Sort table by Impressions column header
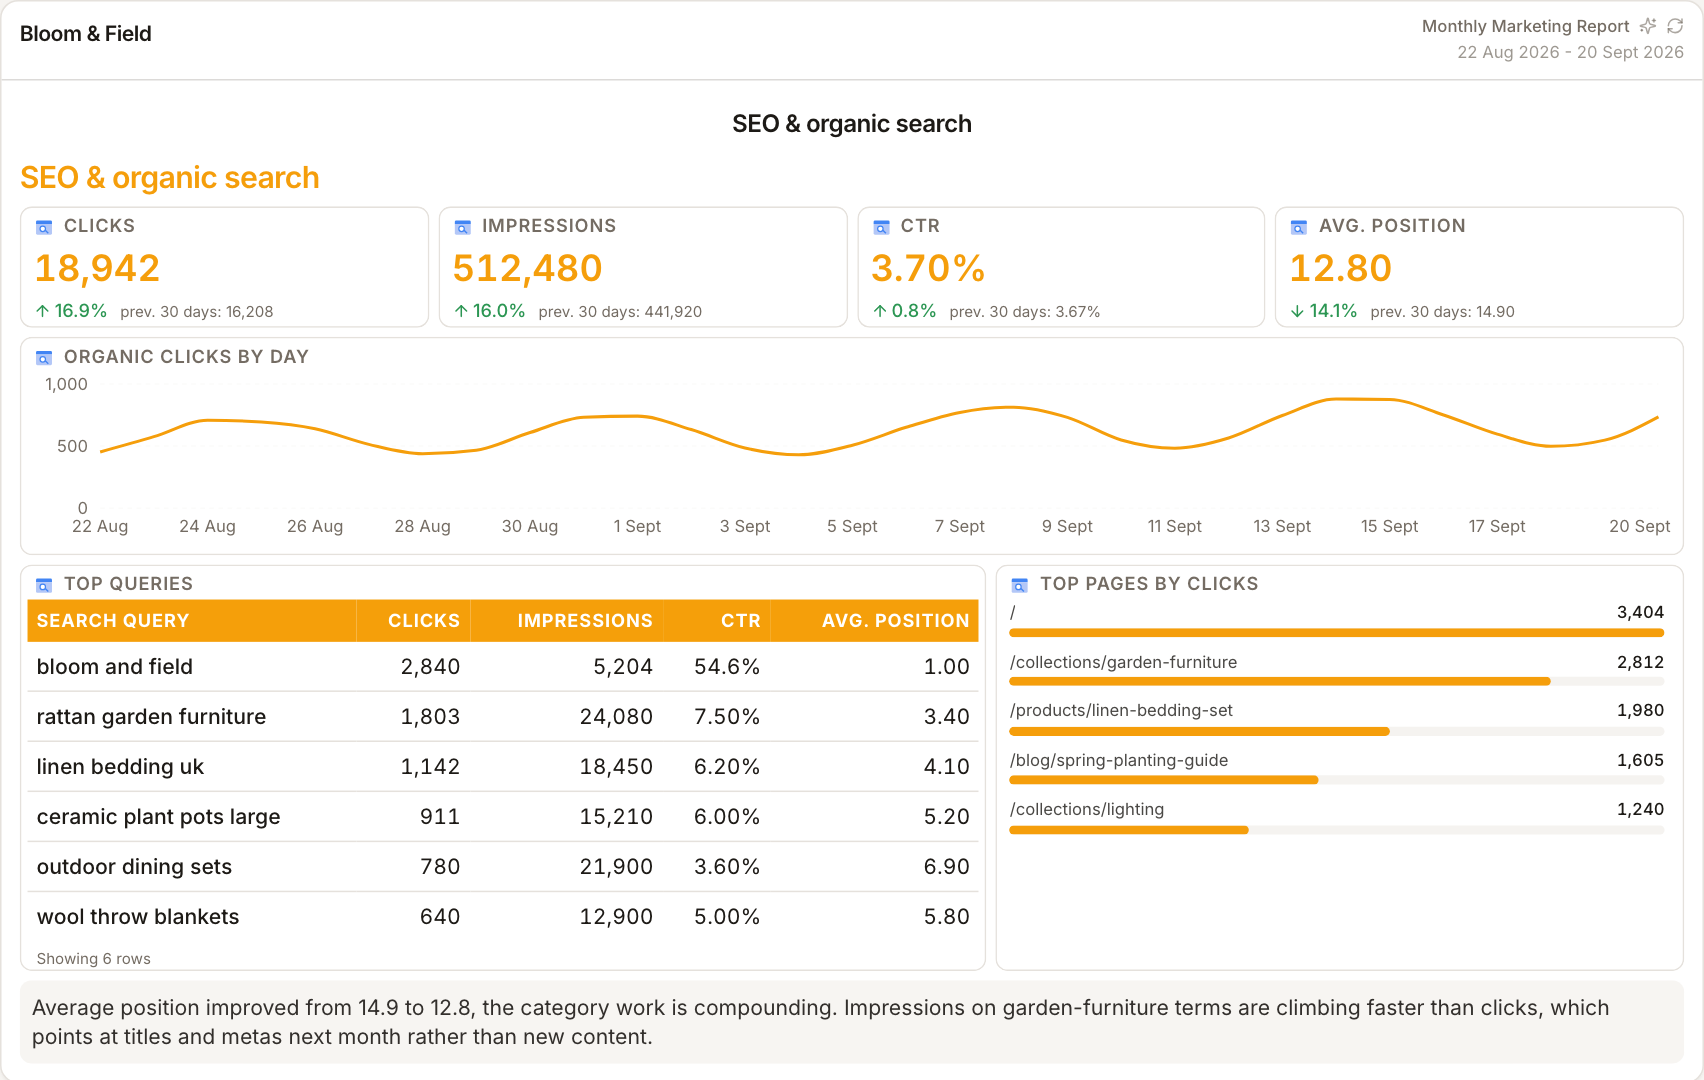 coord(567,621)
